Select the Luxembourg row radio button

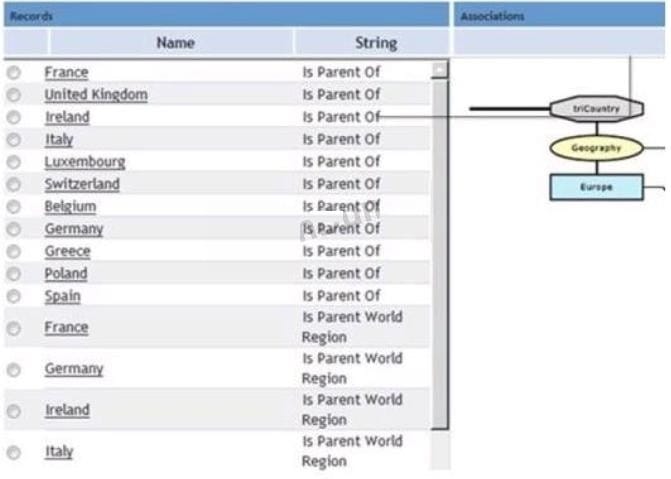pyautogui.click(x=14, y=162)
